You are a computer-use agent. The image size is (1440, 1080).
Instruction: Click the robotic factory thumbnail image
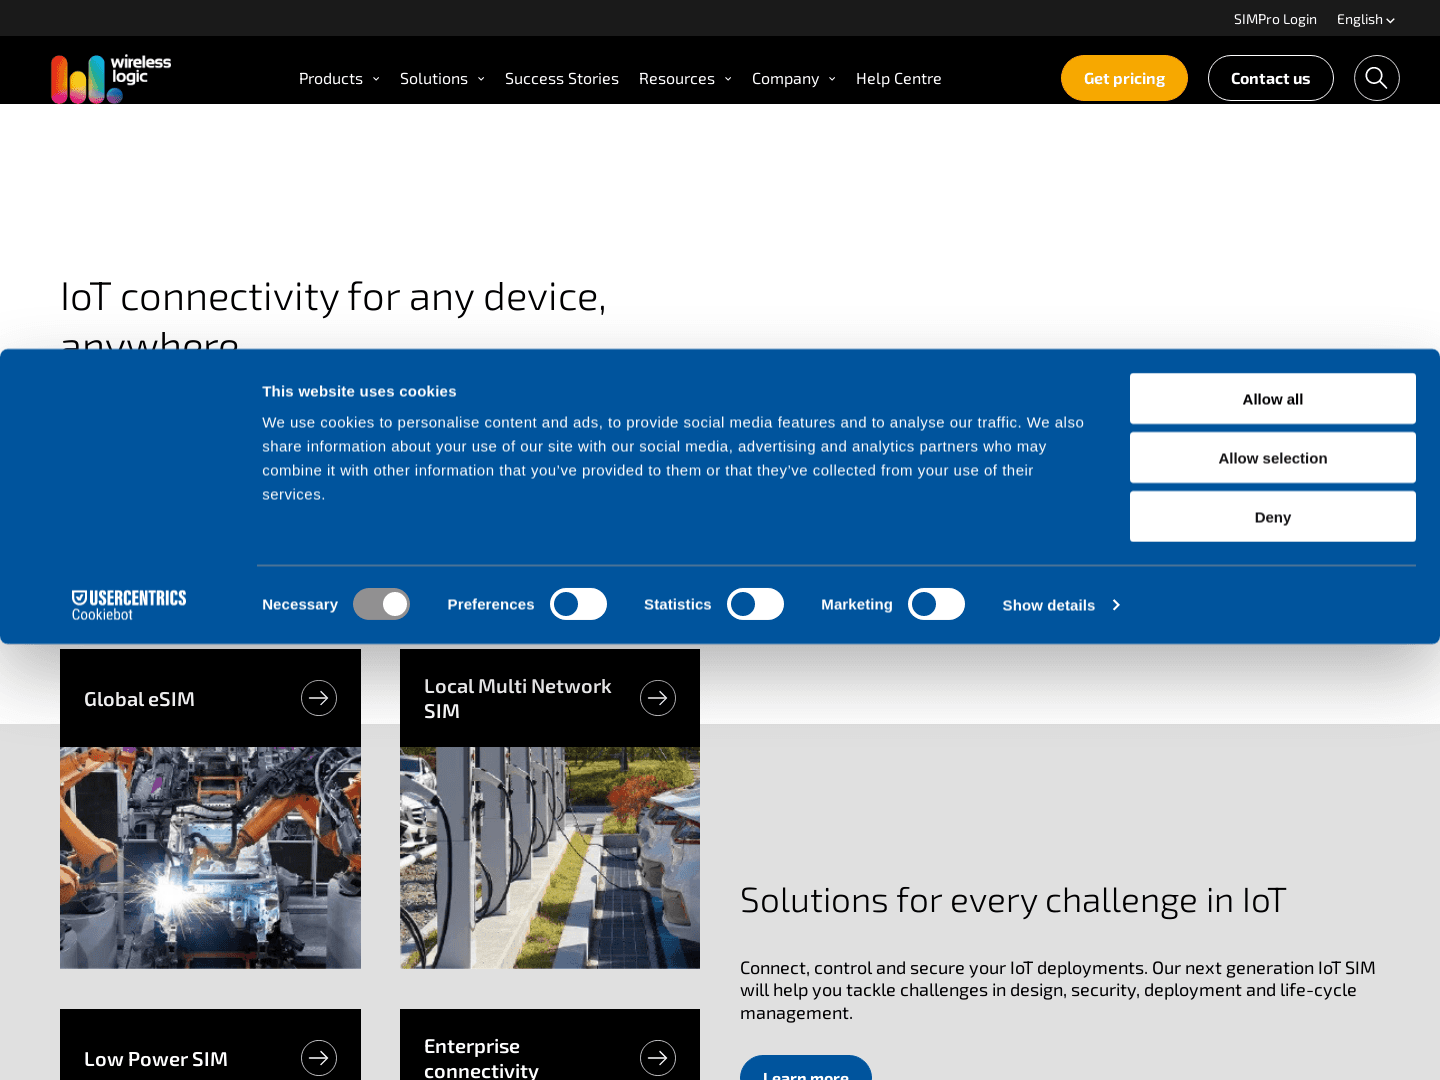pyautogui.click(x=210, y=858)
